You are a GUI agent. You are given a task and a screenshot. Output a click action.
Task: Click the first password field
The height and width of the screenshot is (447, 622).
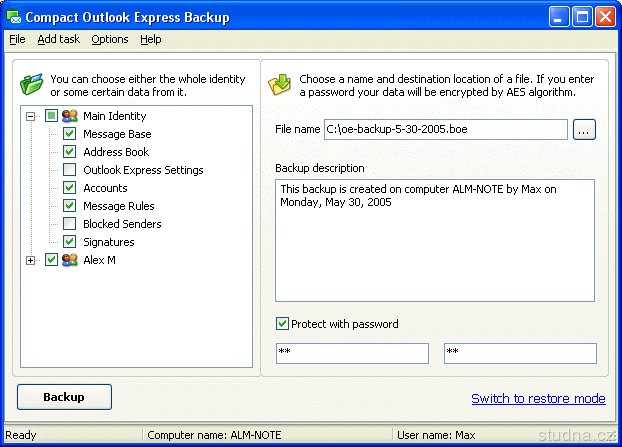tap(352, 353)
